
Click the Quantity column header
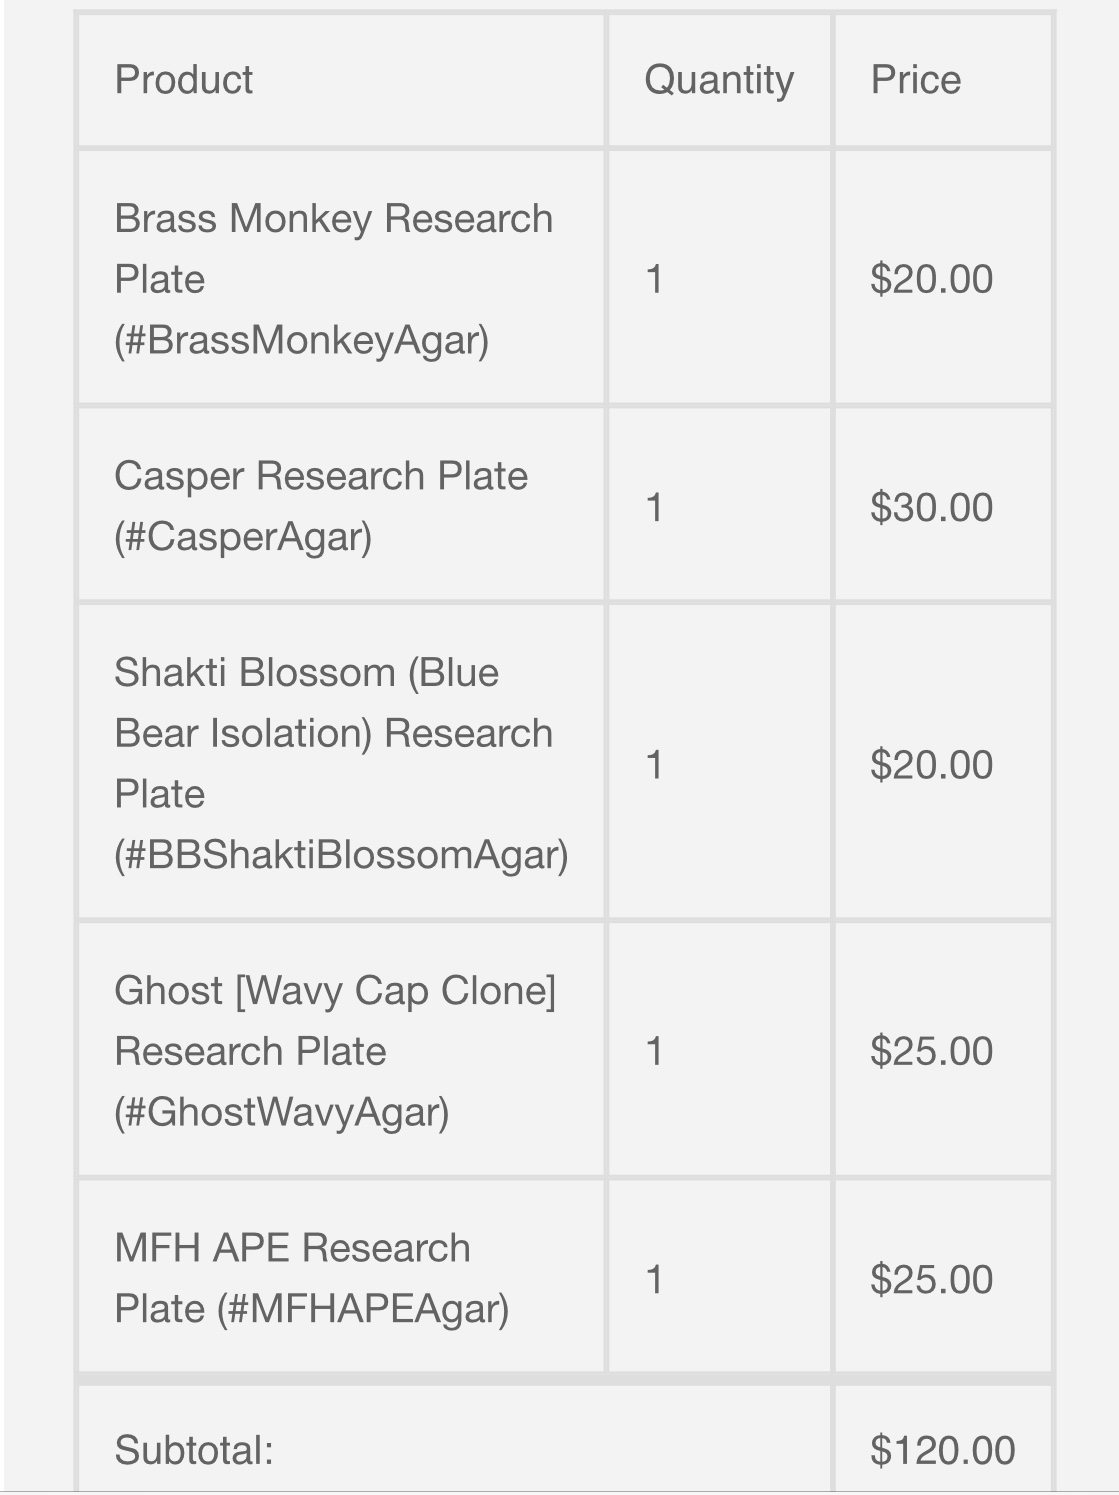(x=718, y=80)
